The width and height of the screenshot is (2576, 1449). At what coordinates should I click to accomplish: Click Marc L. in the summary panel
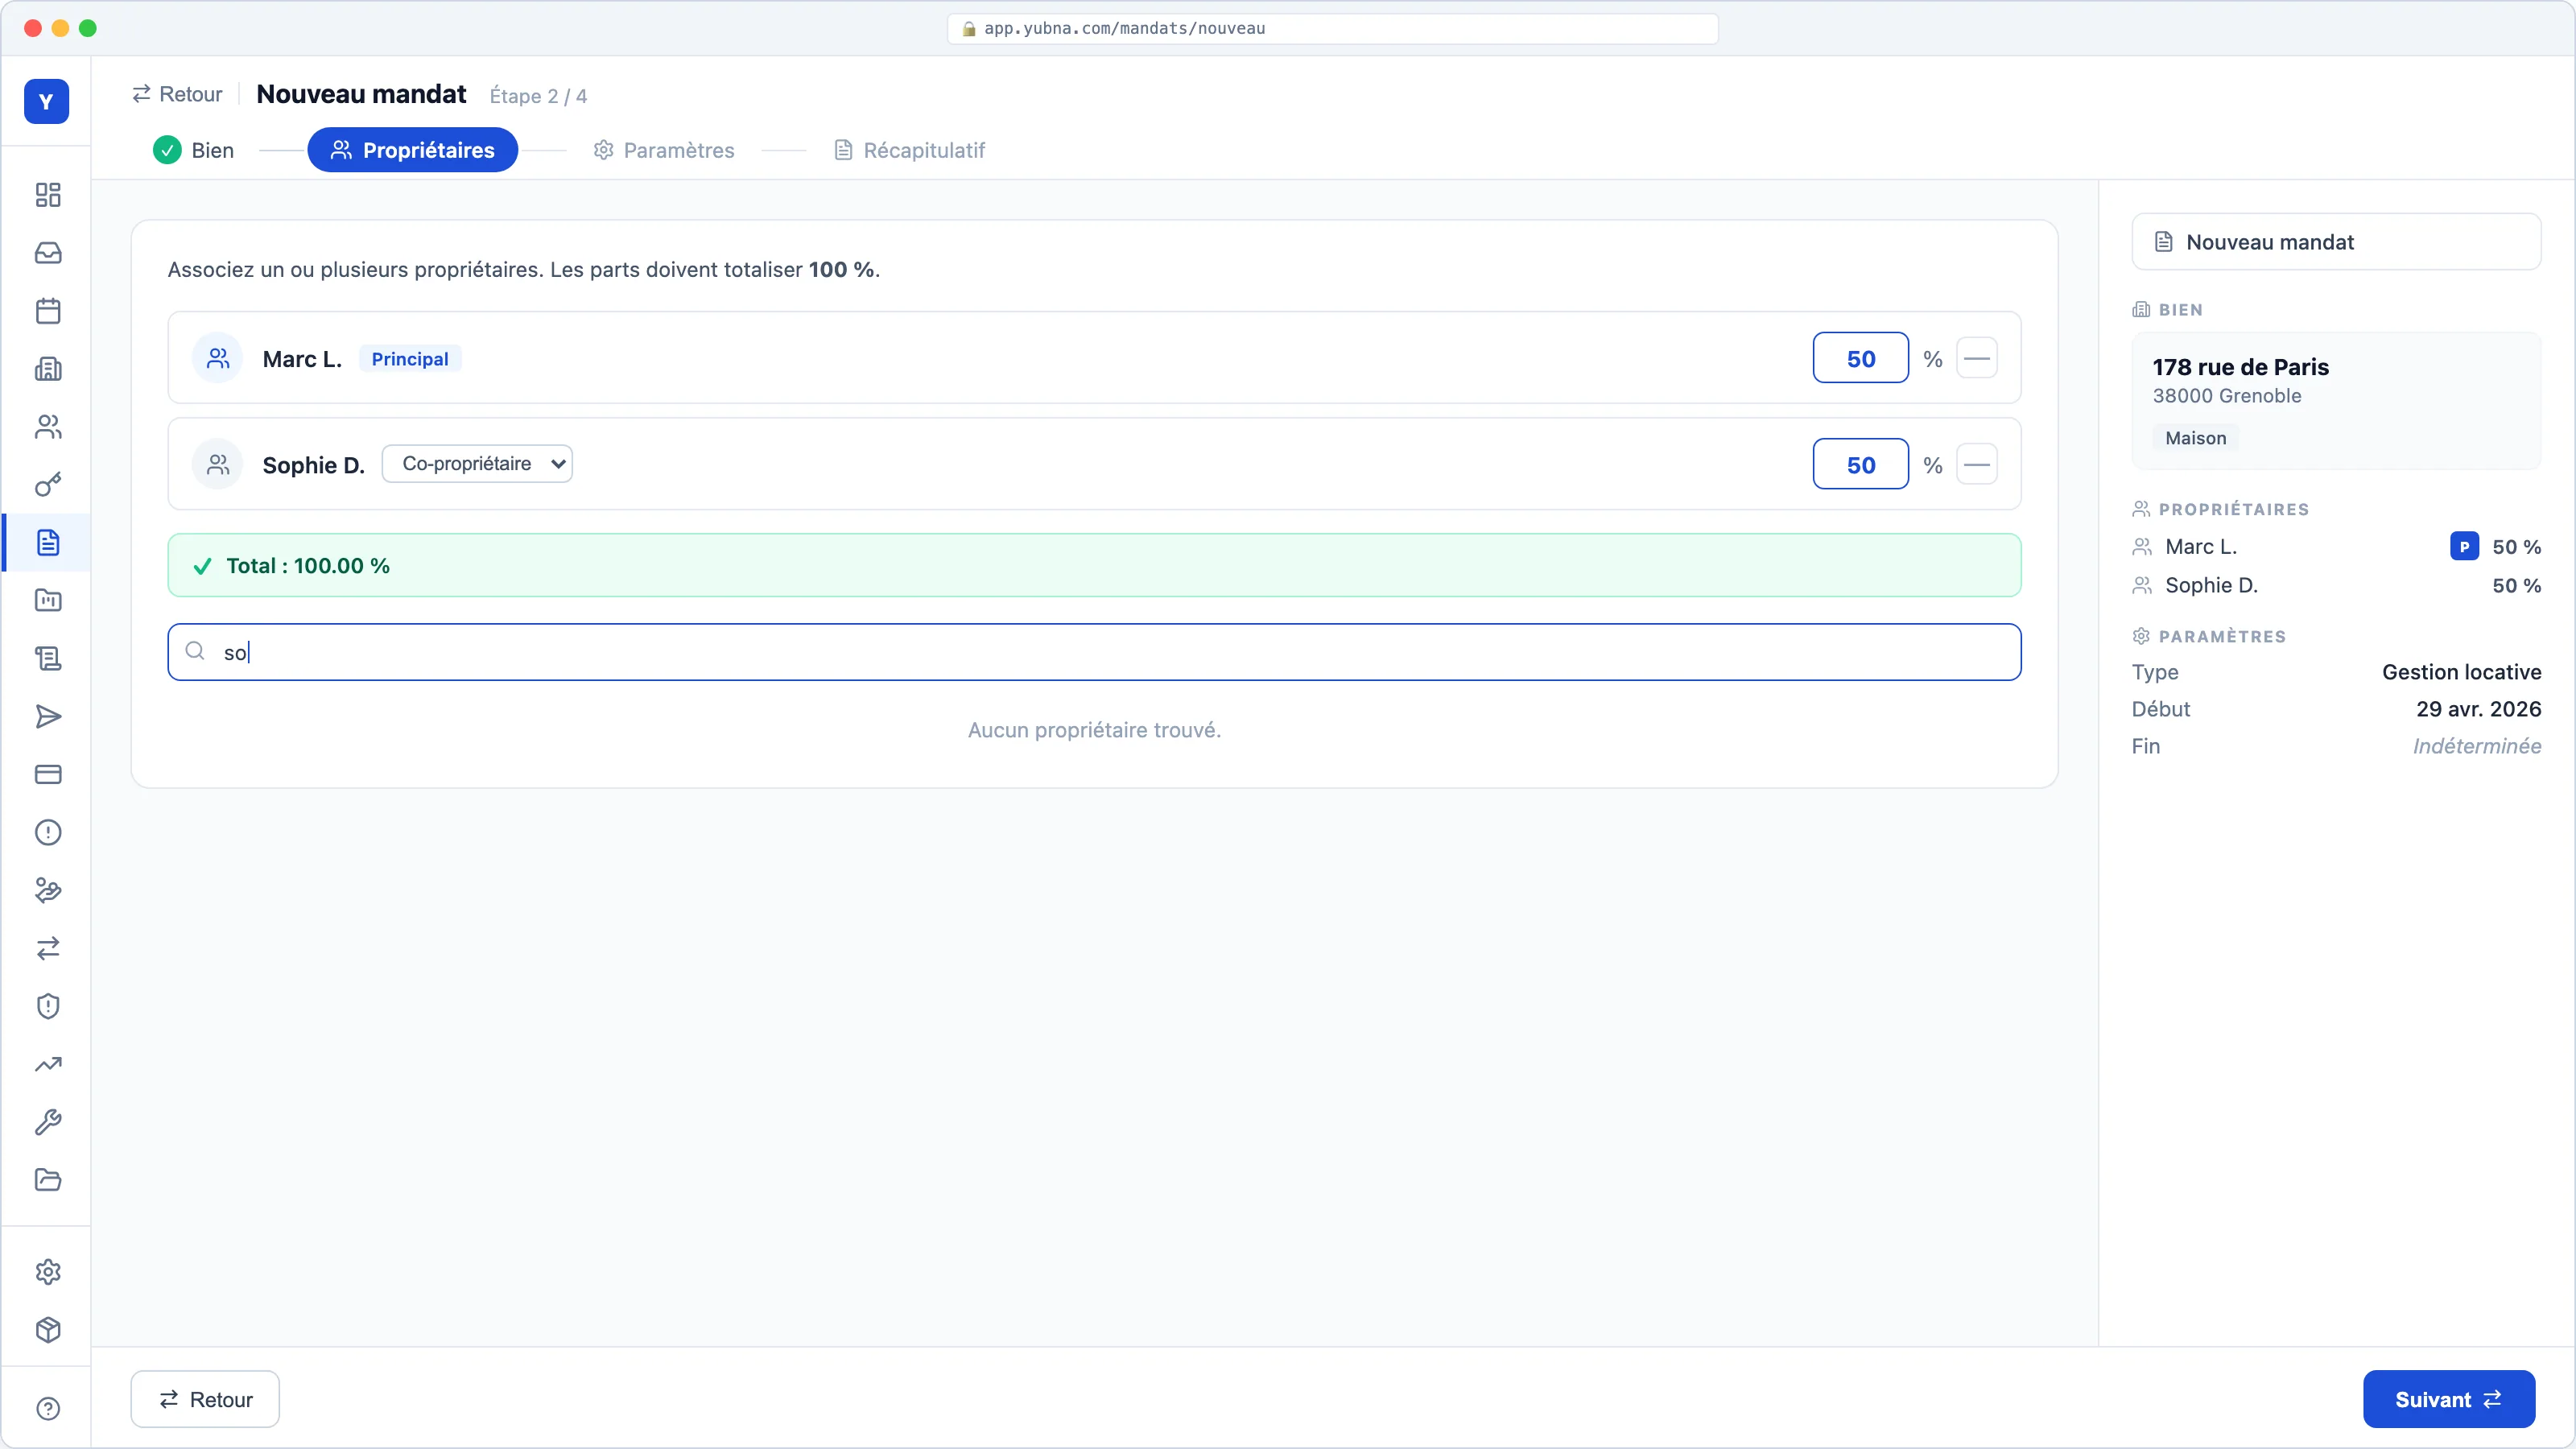click(x=2201, y=547)
